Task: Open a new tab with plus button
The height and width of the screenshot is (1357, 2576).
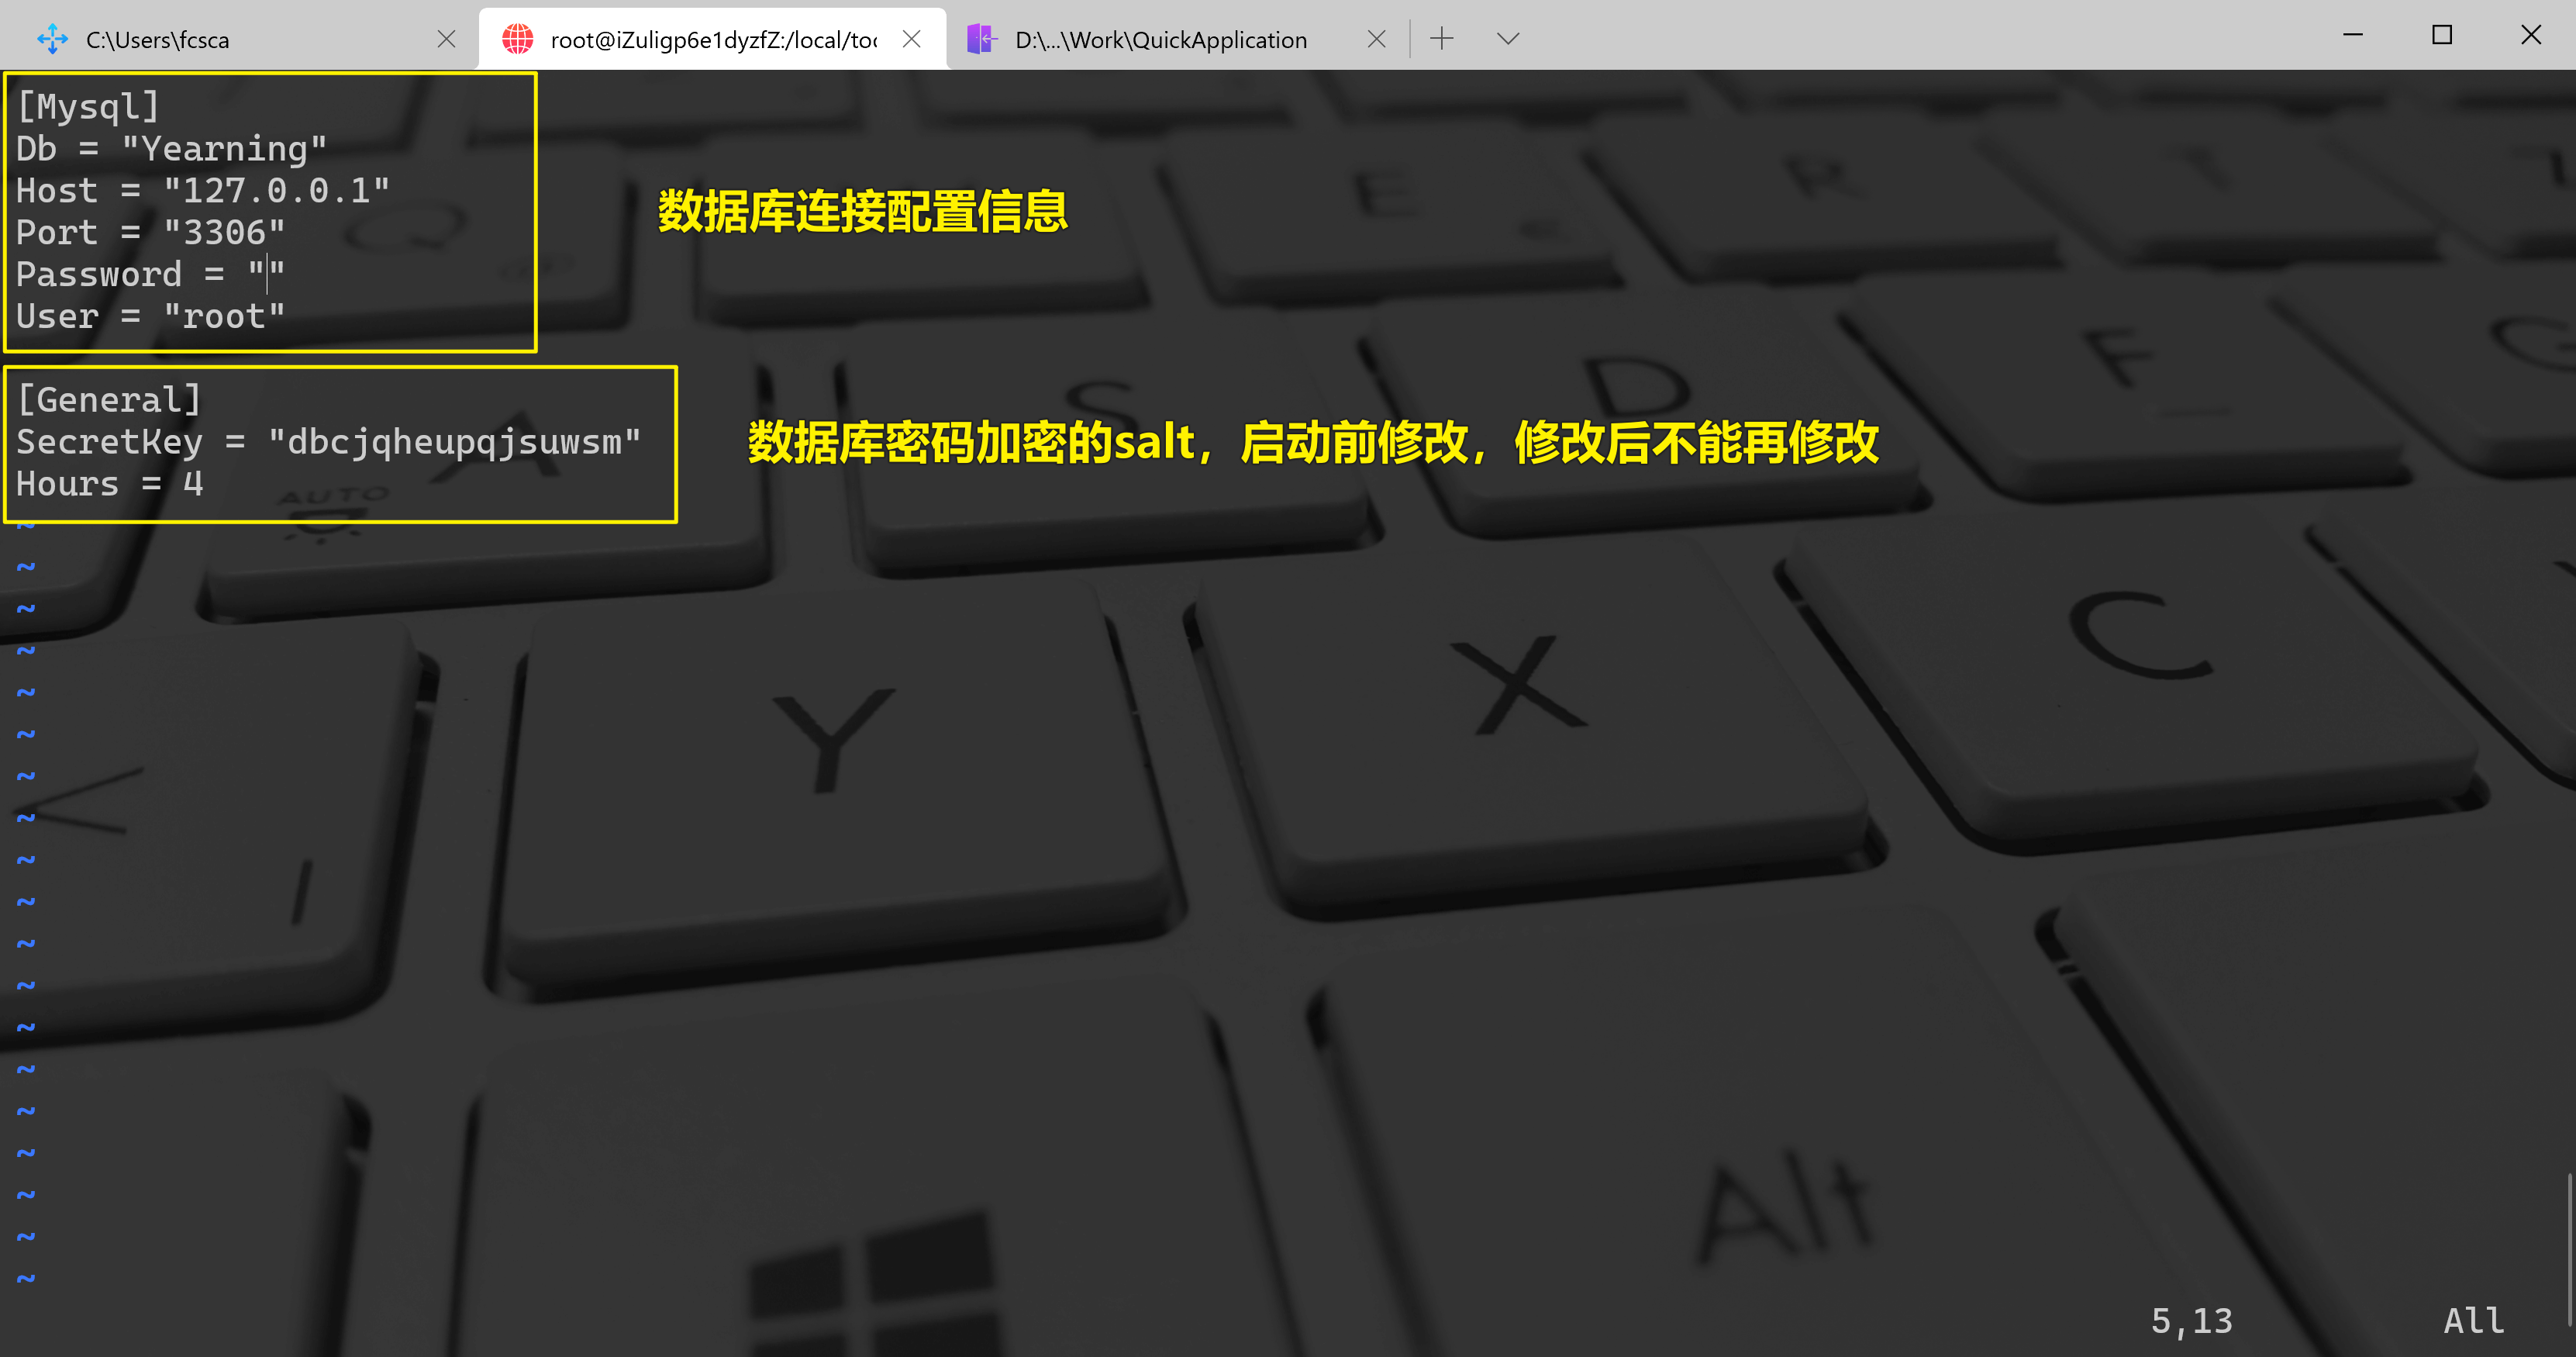Action: 1441,39
